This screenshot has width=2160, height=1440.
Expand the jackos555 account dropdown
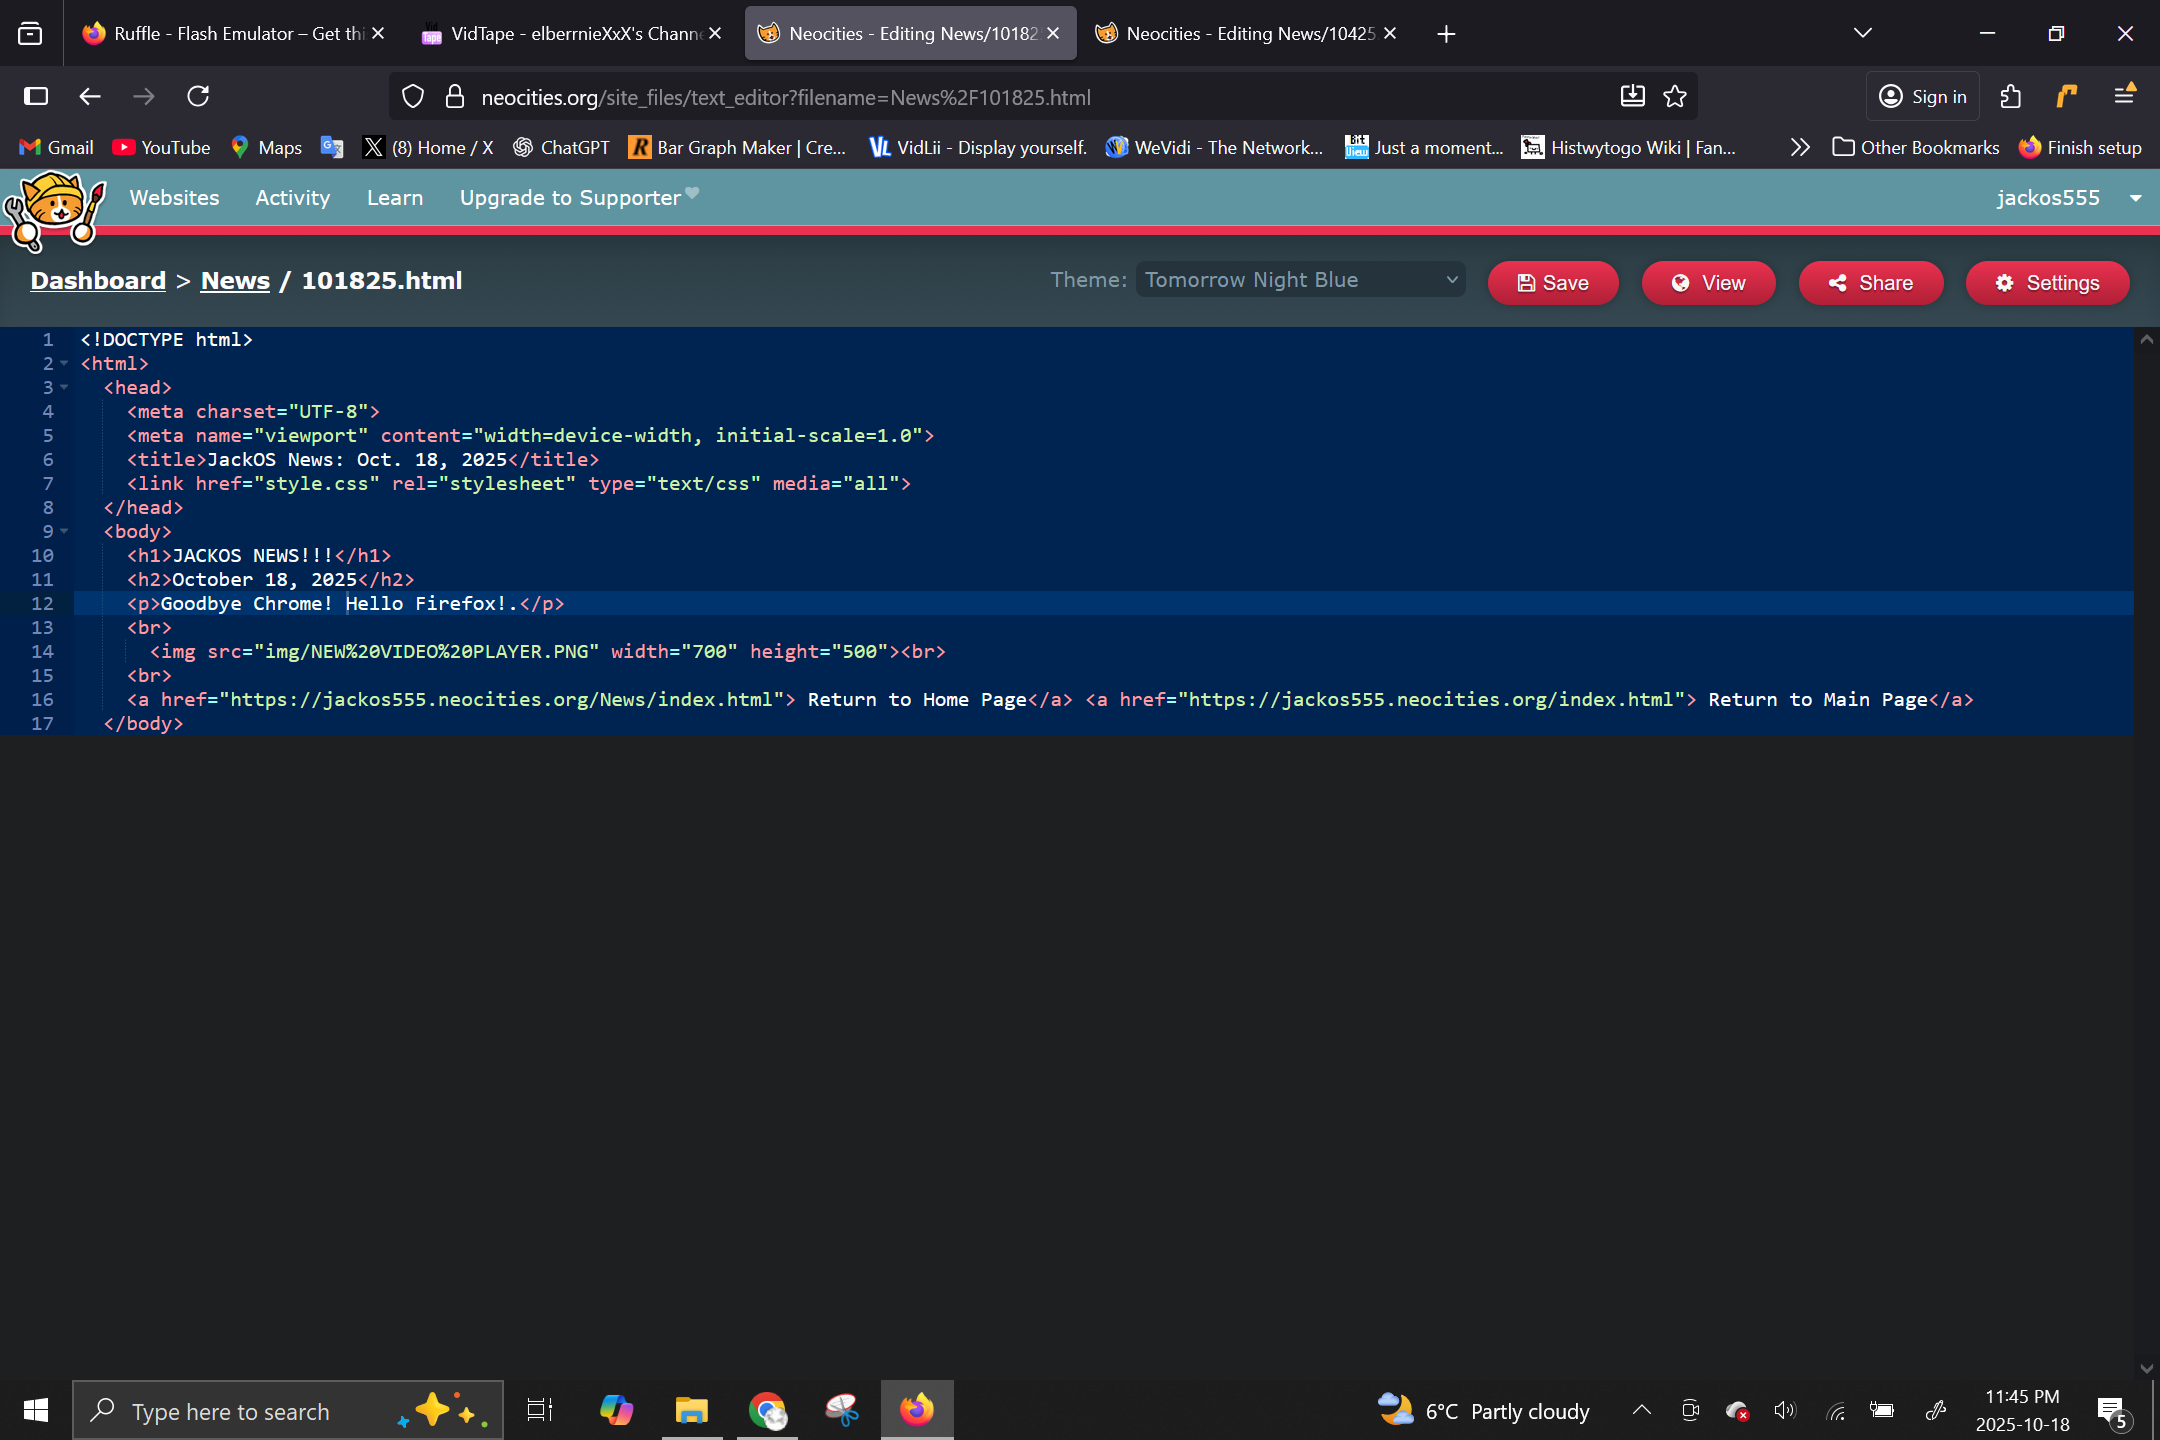click(2135, 198)
